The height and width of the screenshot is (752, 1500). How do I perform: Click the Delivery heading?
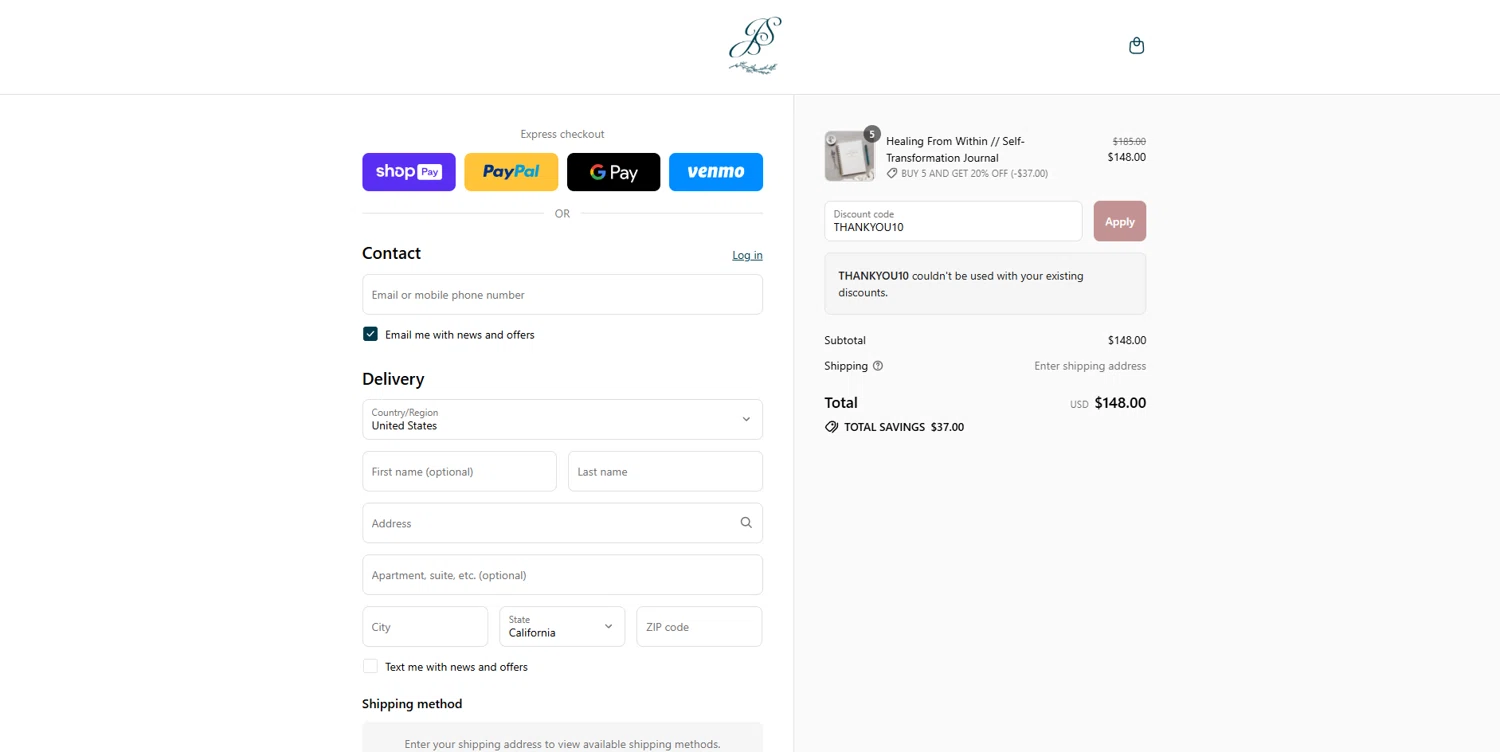[393, 379]
